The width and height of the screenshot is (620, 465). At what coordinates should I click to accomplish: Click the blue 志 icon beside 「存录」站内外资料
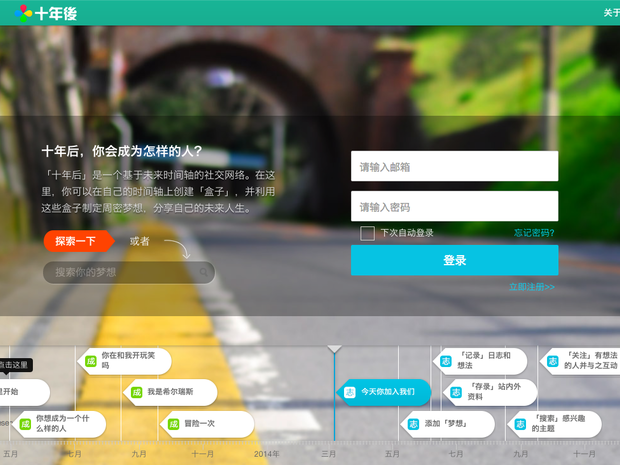(456, 391)
